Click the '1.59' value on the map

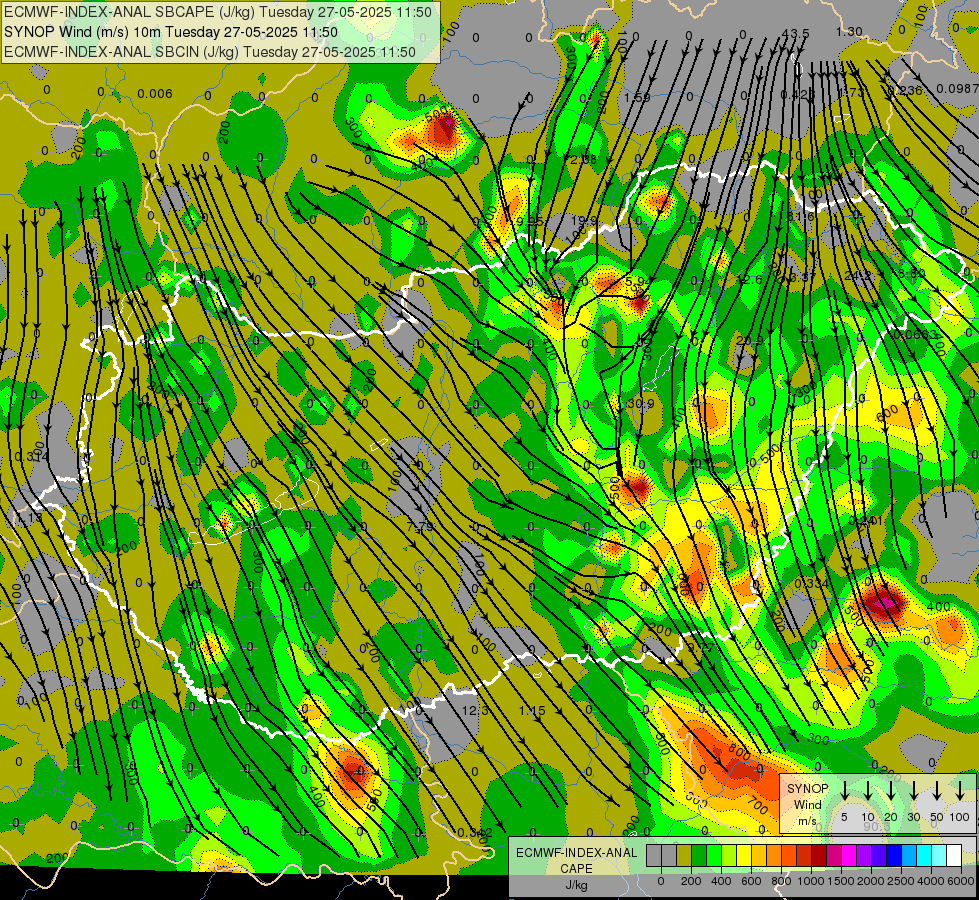(637, 97)
